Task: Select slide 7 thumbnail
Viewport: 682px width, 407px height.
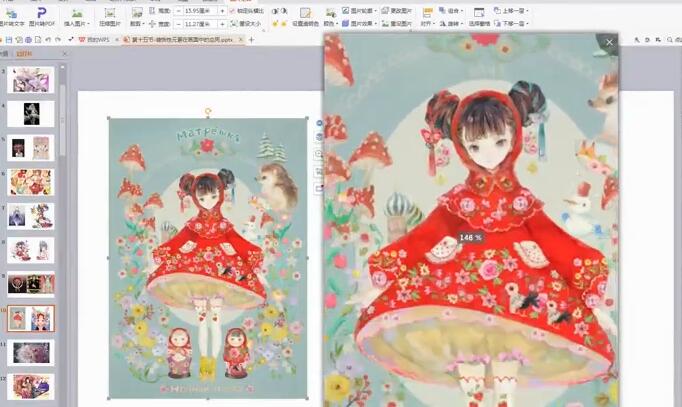Action: (30, 216)
